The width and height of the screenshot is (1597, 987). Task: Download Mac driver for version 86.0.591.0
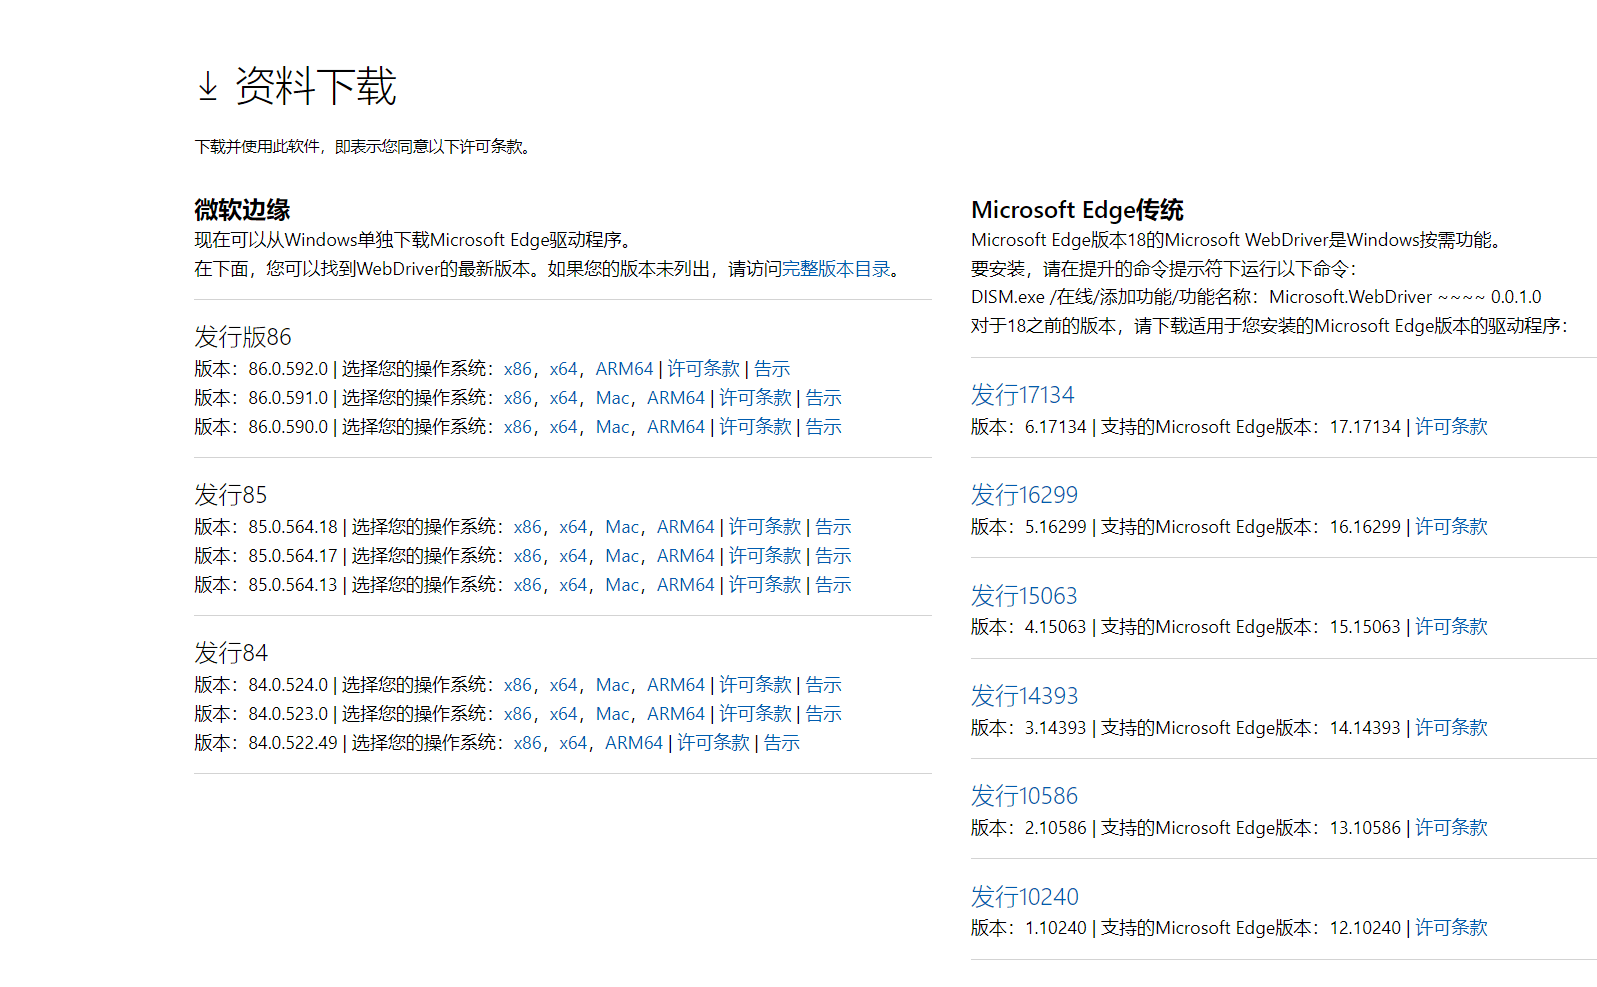613,398
